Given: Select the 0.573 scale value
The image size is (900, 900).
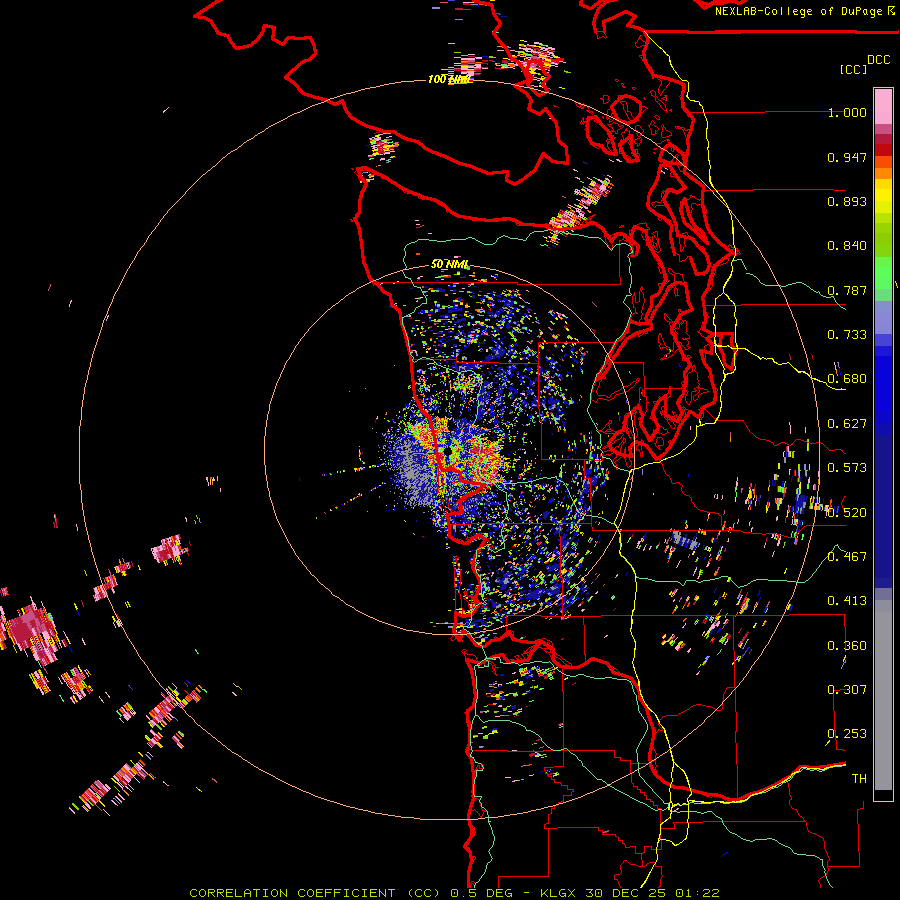Looking at the screenshot, I should tap(847, 468).
